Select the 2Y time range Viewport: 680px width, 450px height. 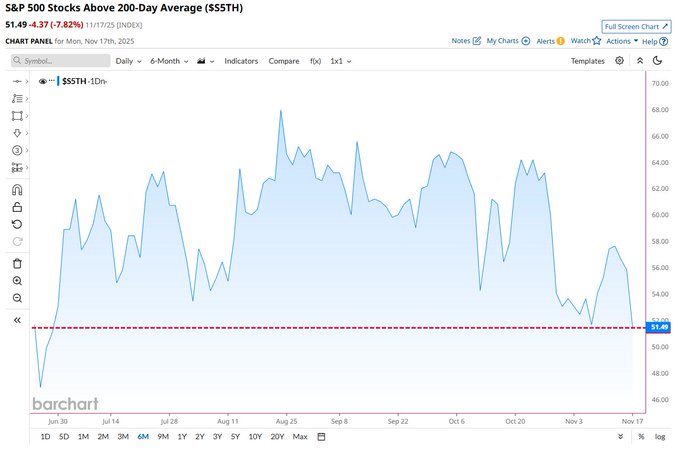pyautogui.click(x=199, y=437)
